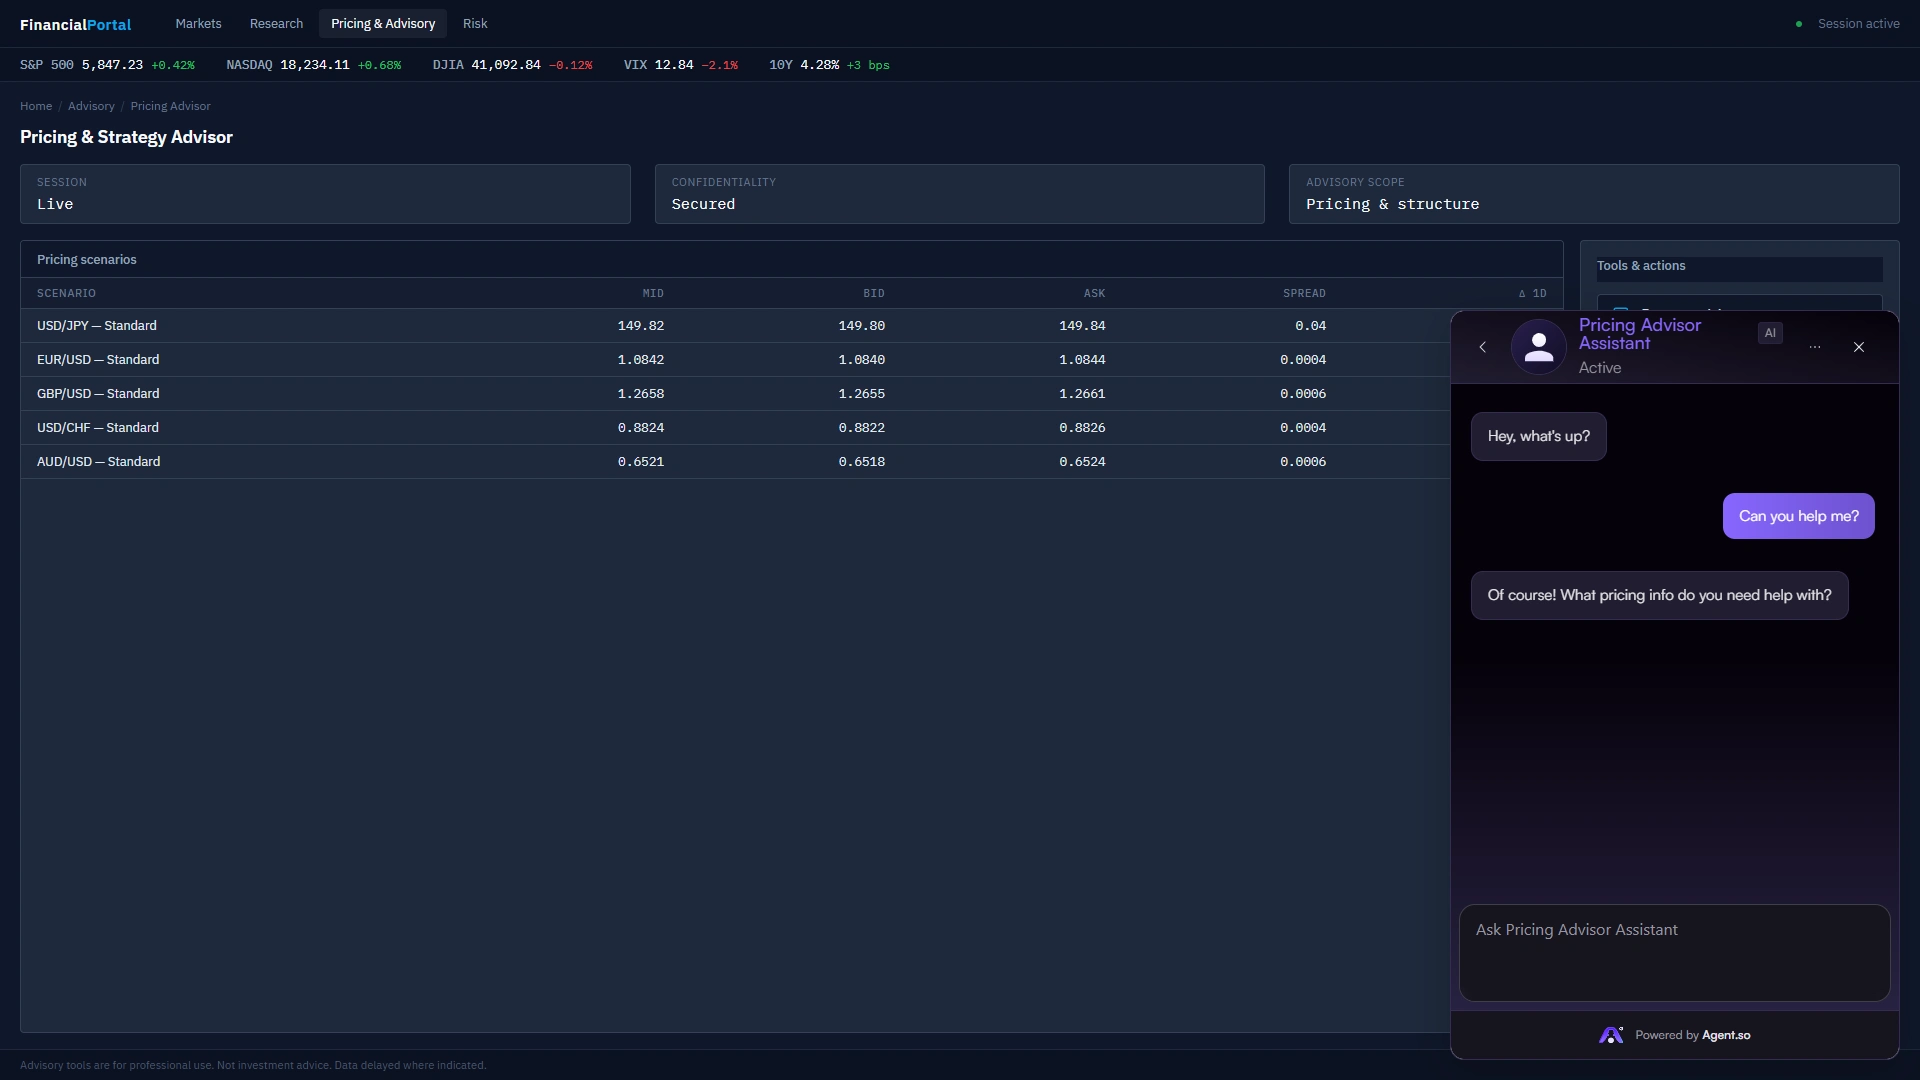Sort by the MID column header

click(x=653, y=293)
